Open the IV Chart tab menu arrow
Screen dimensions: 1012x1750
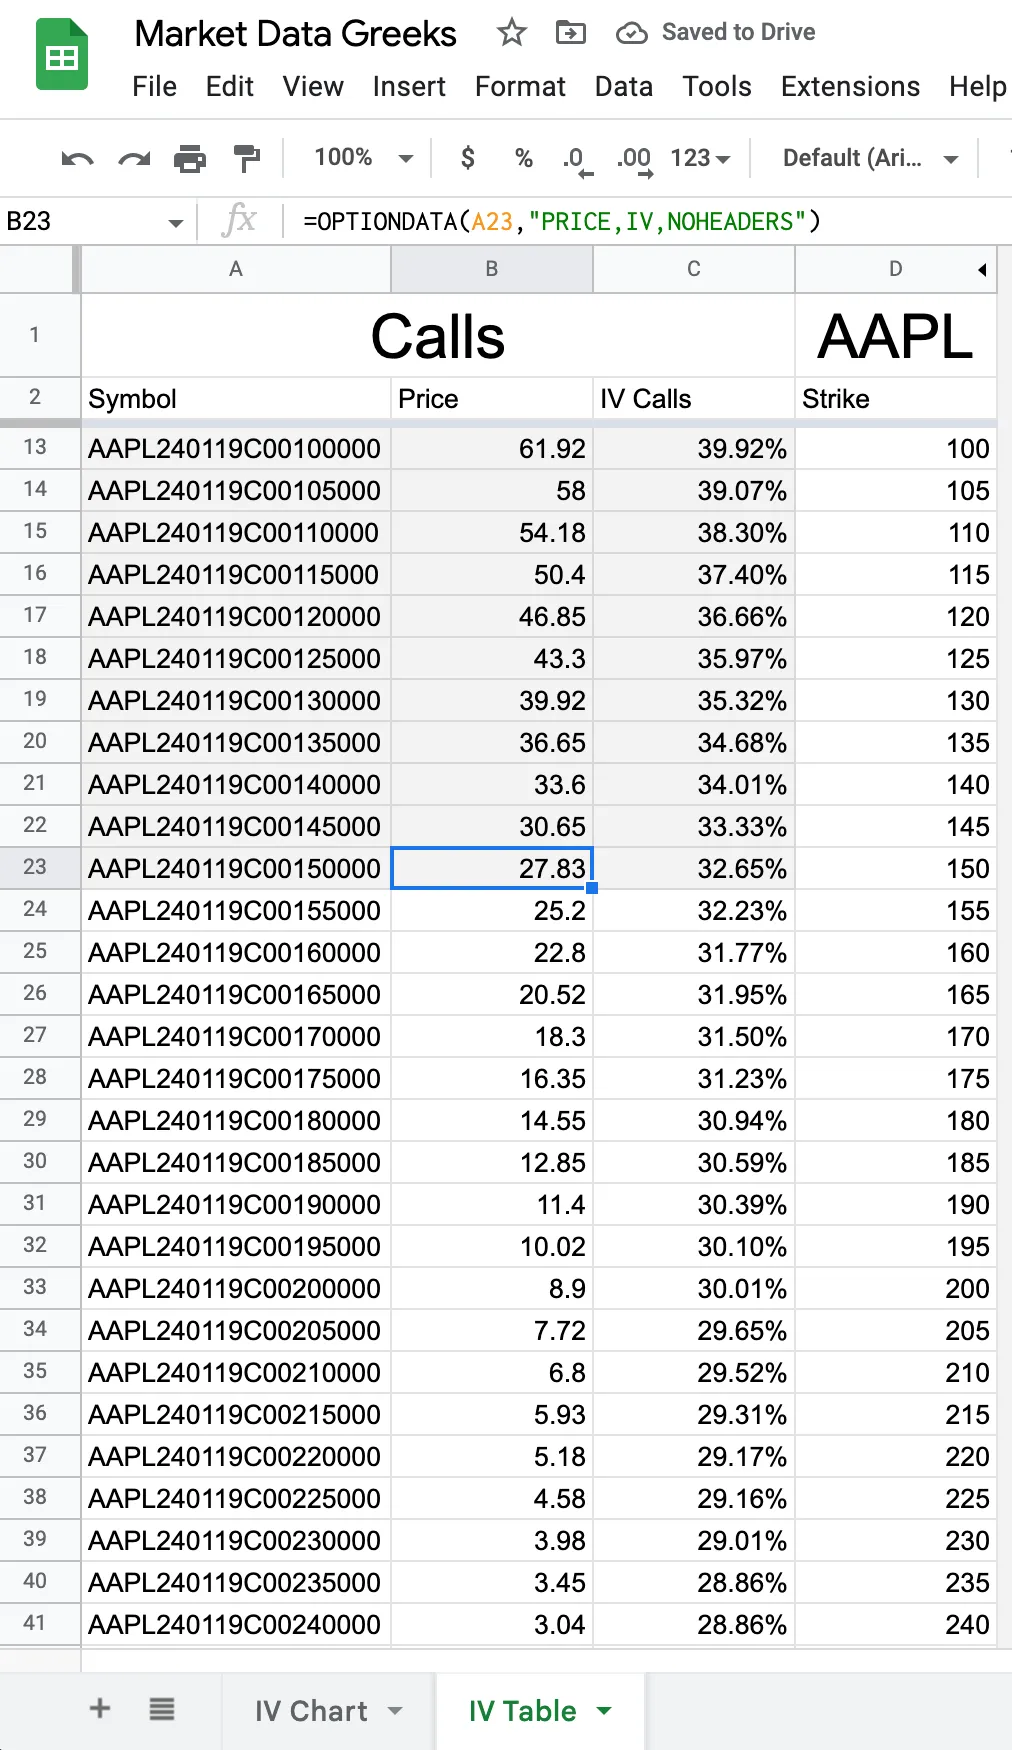[395, 1710]
